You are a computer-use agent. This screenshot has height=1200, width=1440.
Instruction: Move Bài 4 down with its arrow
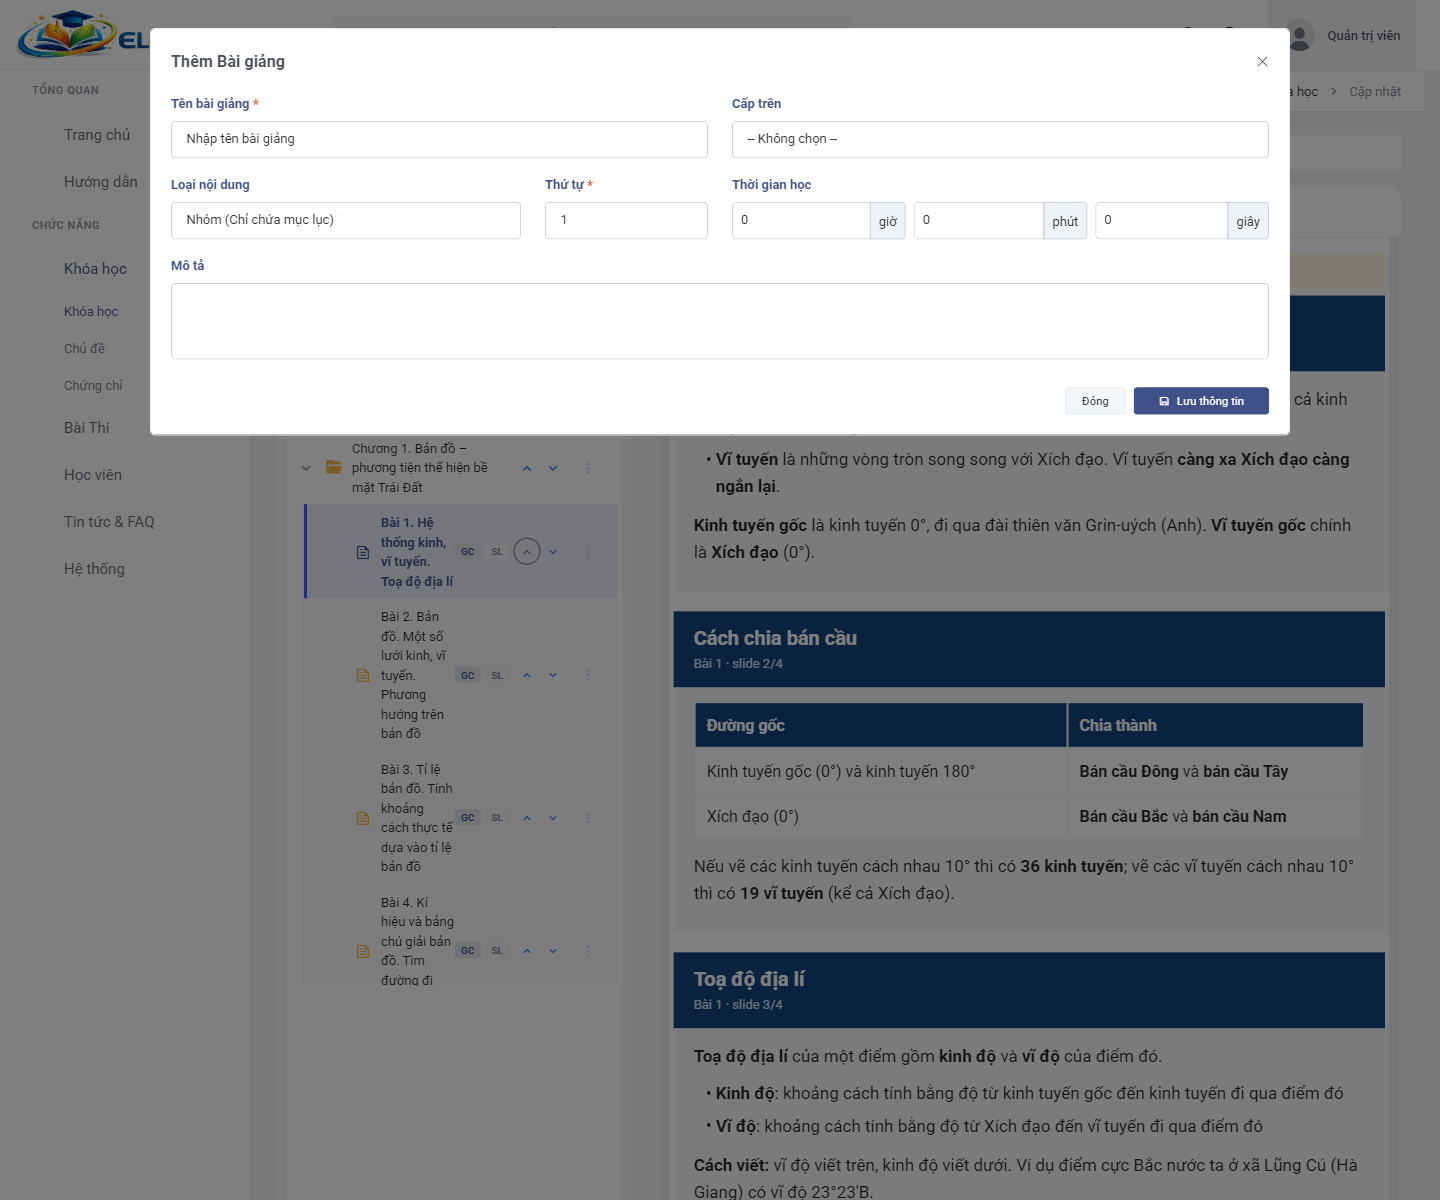(553, 951)
